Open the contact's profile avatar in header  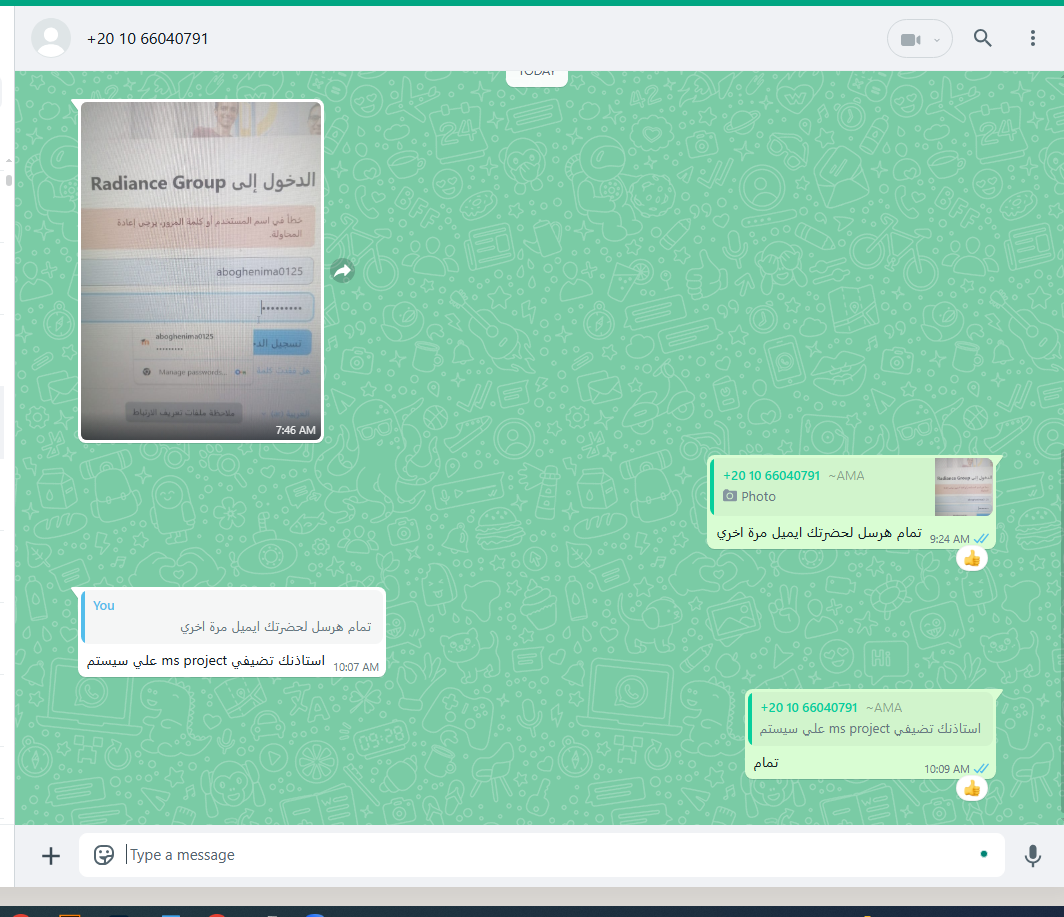[x=51, y=38]
